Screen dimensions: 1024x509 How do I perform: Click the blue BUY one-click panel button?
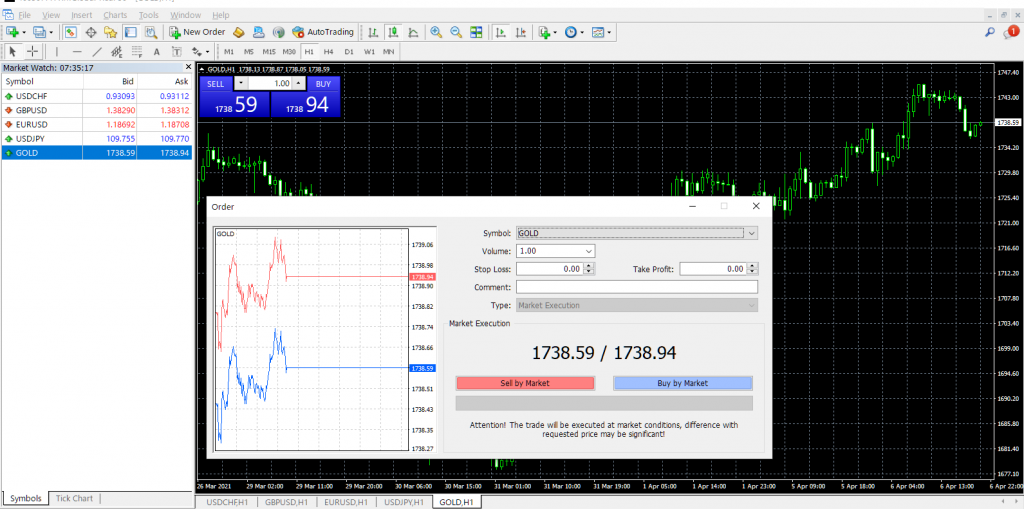(323, 84)
